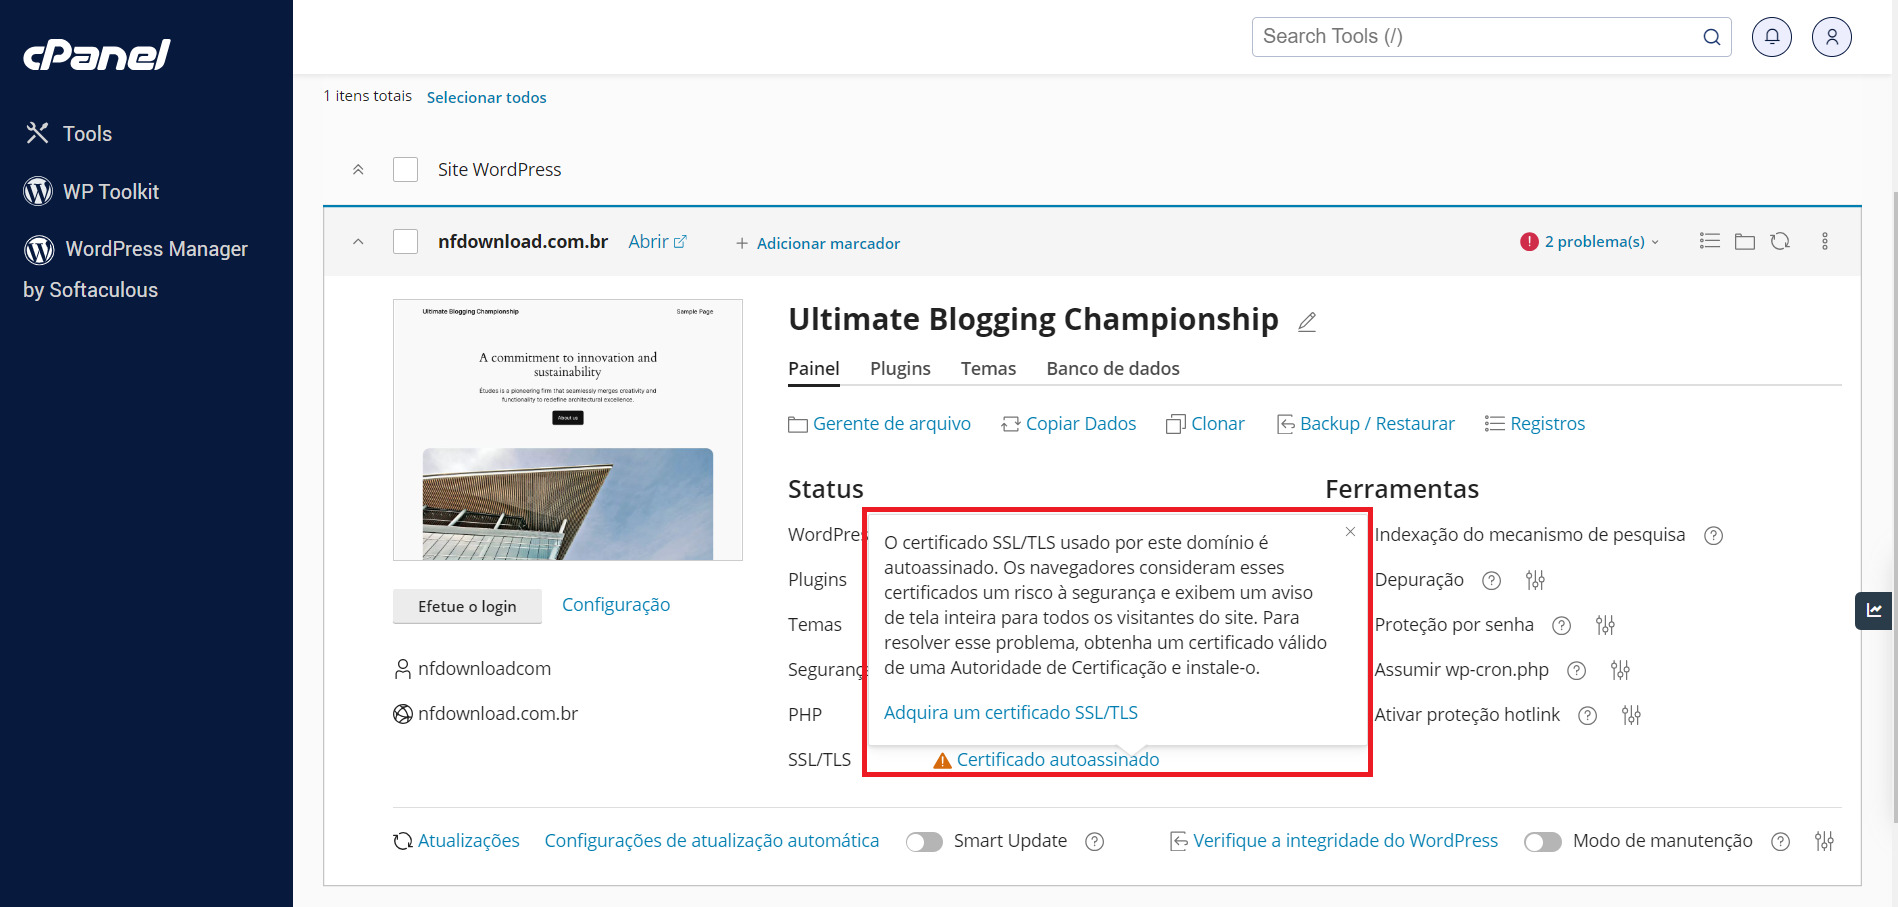Collapse the nfdownload.com.br site row
1898x907 pixels.
[358, 242]
